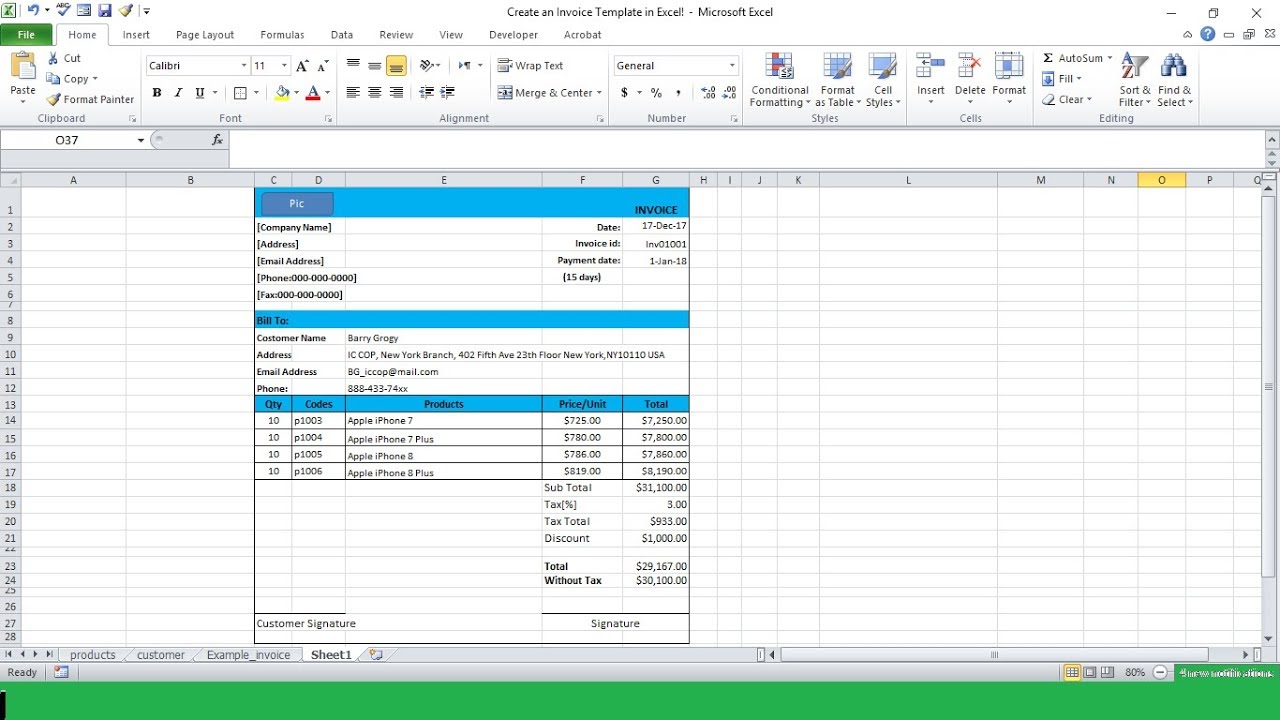This screenshot has width=1280, height=720.
Task: Open the Name Box dropdown arrow
Action: (x=140, y=140)
